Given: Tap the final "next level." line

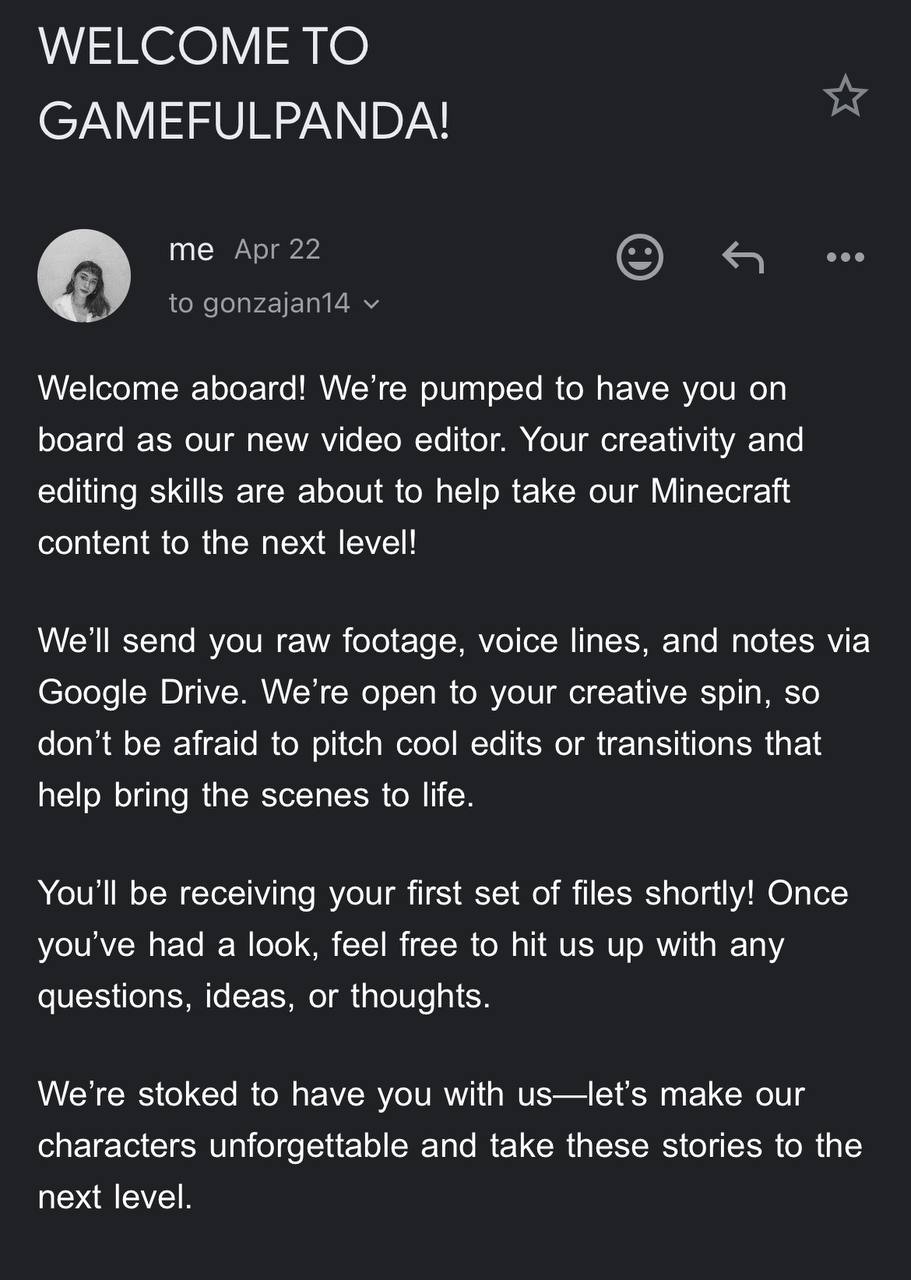Looking at the screenshot, I should coord(115,1197).
